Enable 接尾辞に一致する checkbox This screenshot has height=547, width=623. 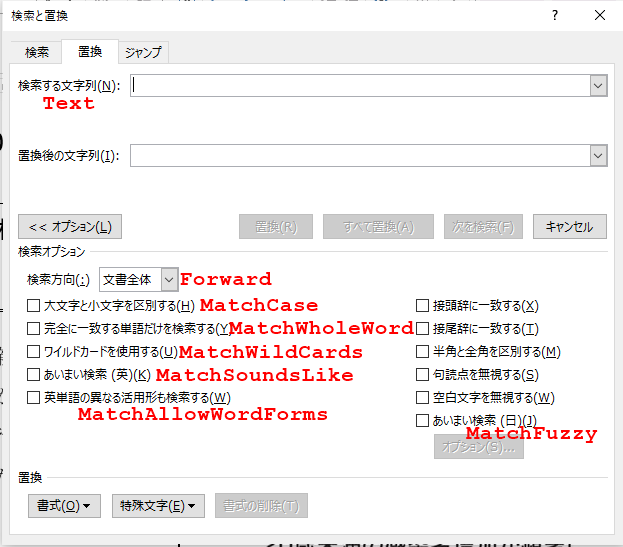coord(422,329)
